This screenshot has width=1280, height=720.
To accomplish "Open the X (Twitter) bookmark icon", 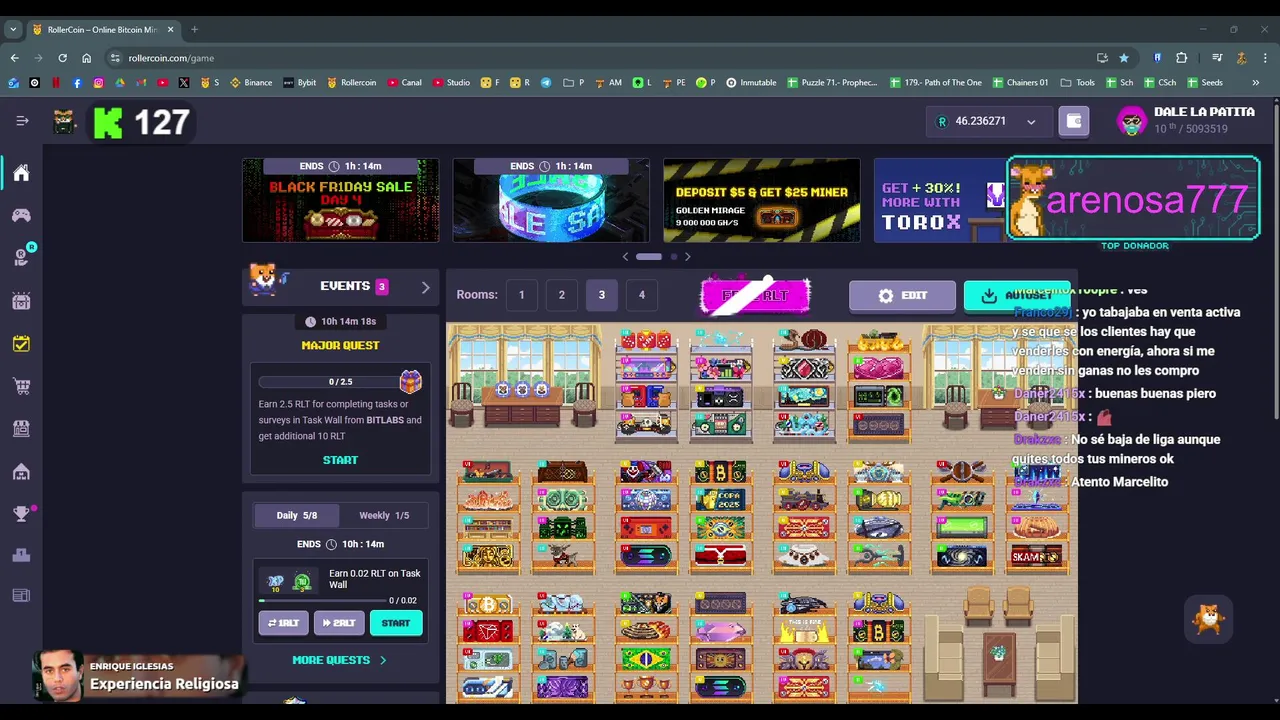I will (x=183, y=83).
